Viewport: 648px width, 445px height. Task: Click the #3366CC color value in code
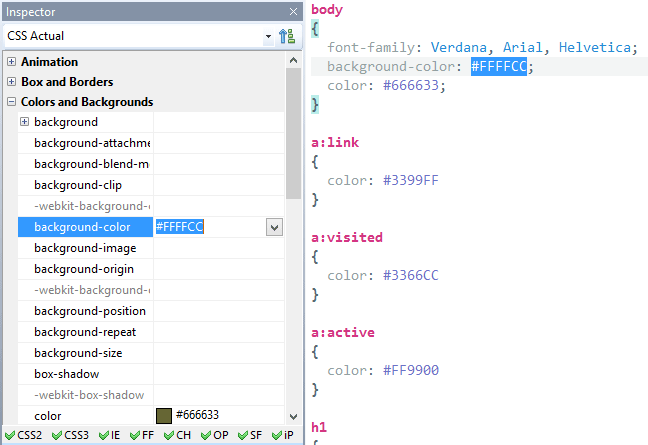pos(411,276)
